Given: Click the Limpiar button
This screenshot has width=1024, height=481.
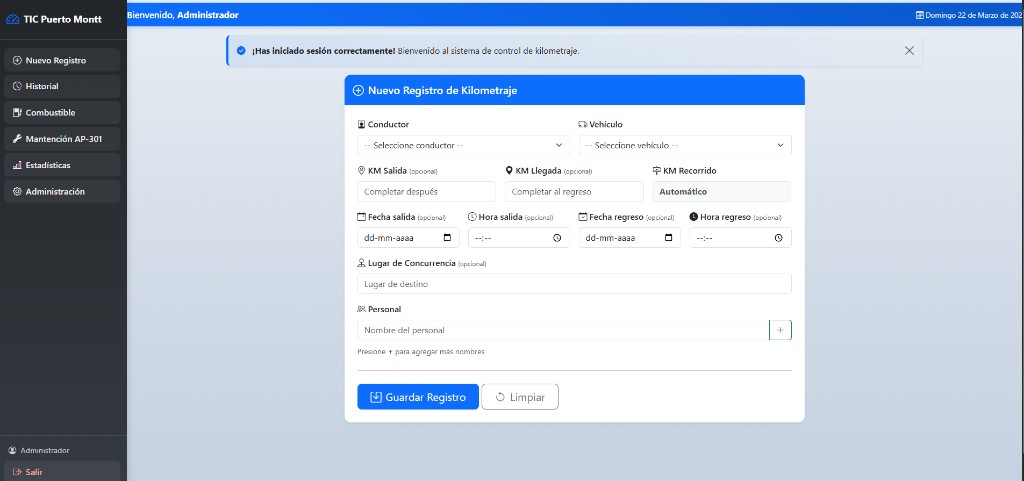Looking at the screenshot, I should pos(520,397).
